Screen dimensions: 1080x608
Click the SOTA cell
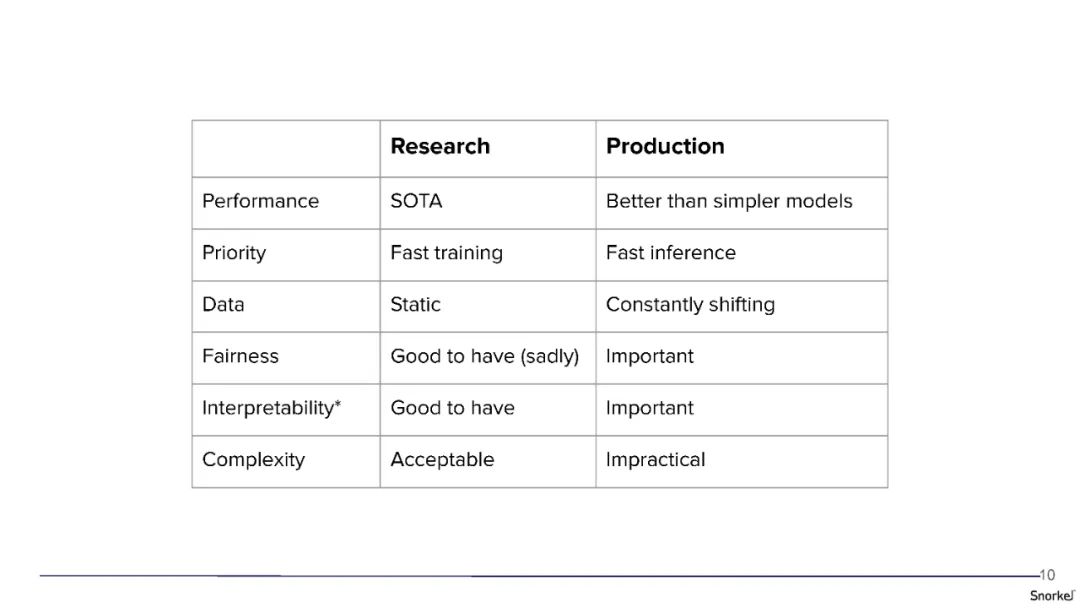[416, 201]
